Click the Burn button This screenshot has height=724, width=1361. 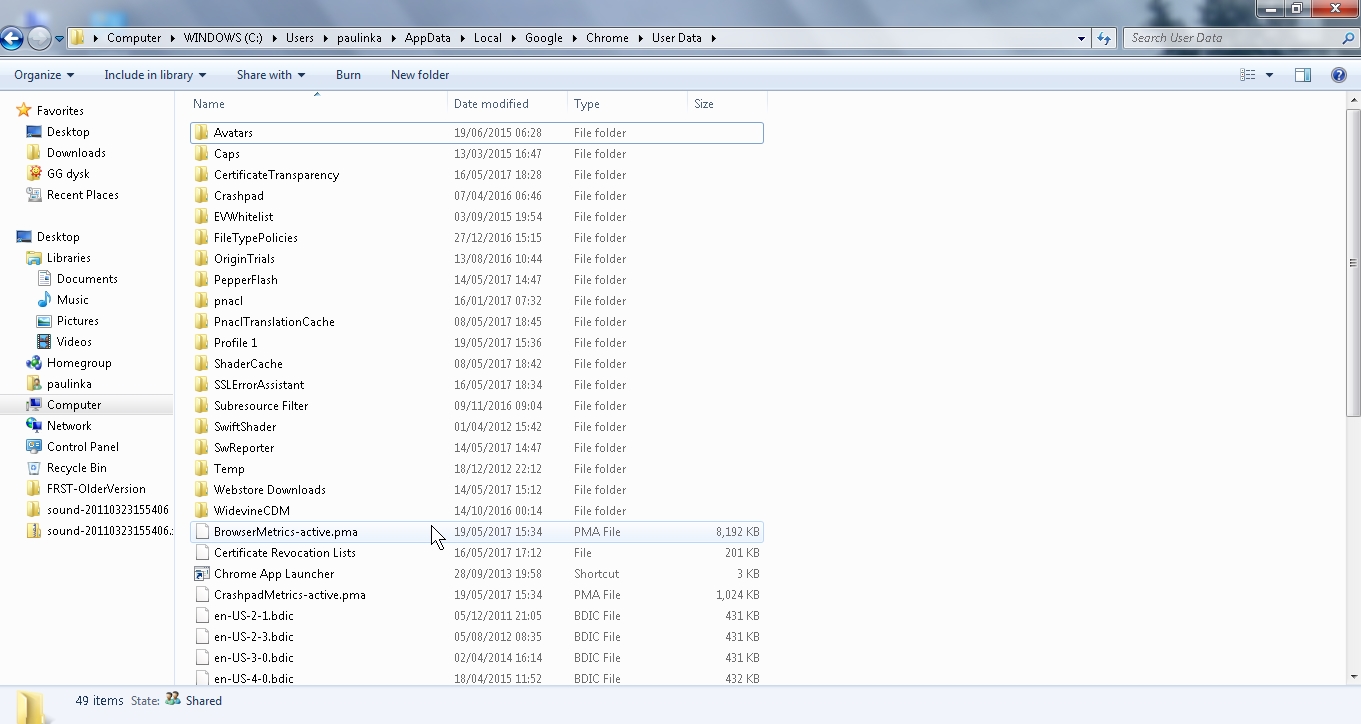click(x=348, y=75)
